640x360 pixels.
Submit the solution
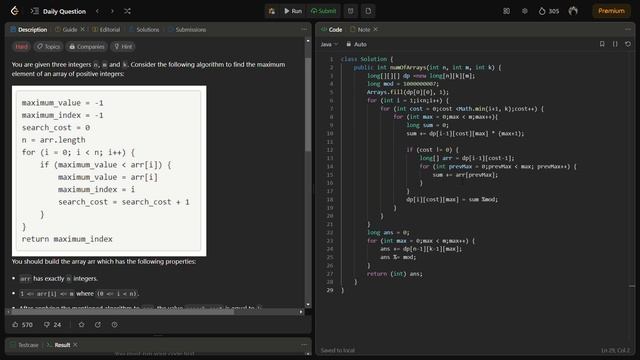click(x=324, y=11)
